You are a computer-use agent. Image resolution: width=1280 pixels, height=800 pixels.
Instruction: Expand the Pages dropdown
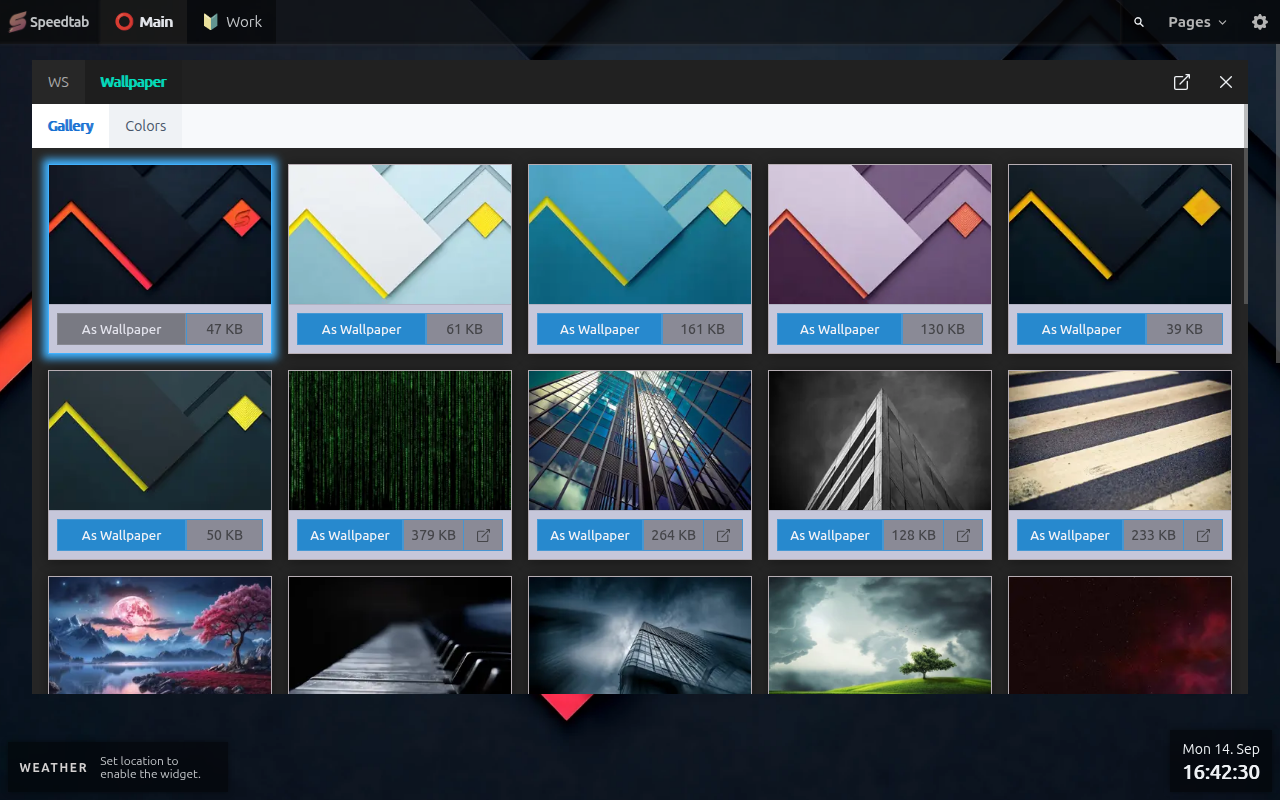[x=1197, y=22]
